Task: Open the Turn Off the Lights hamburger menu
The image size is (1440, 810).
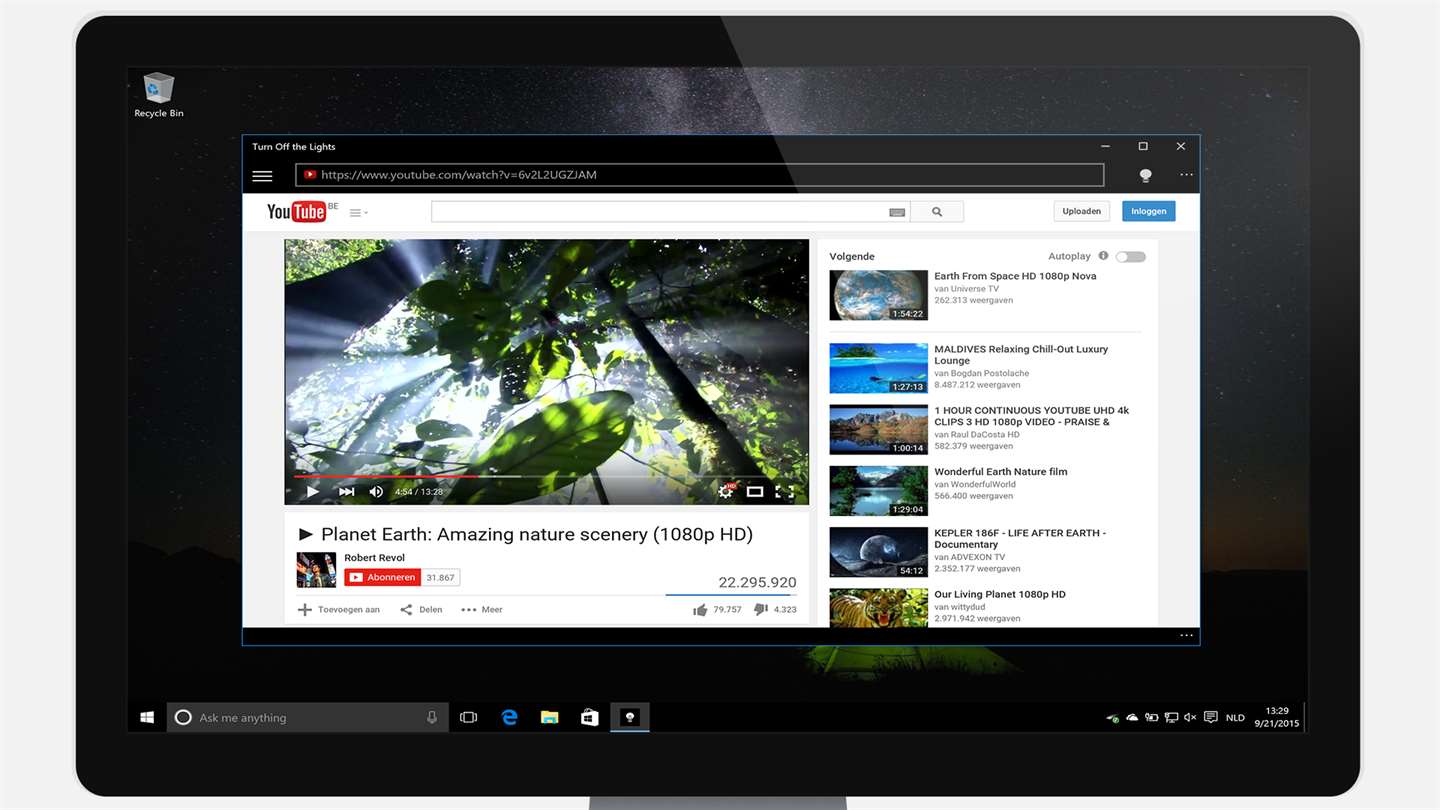Action: 262,176
